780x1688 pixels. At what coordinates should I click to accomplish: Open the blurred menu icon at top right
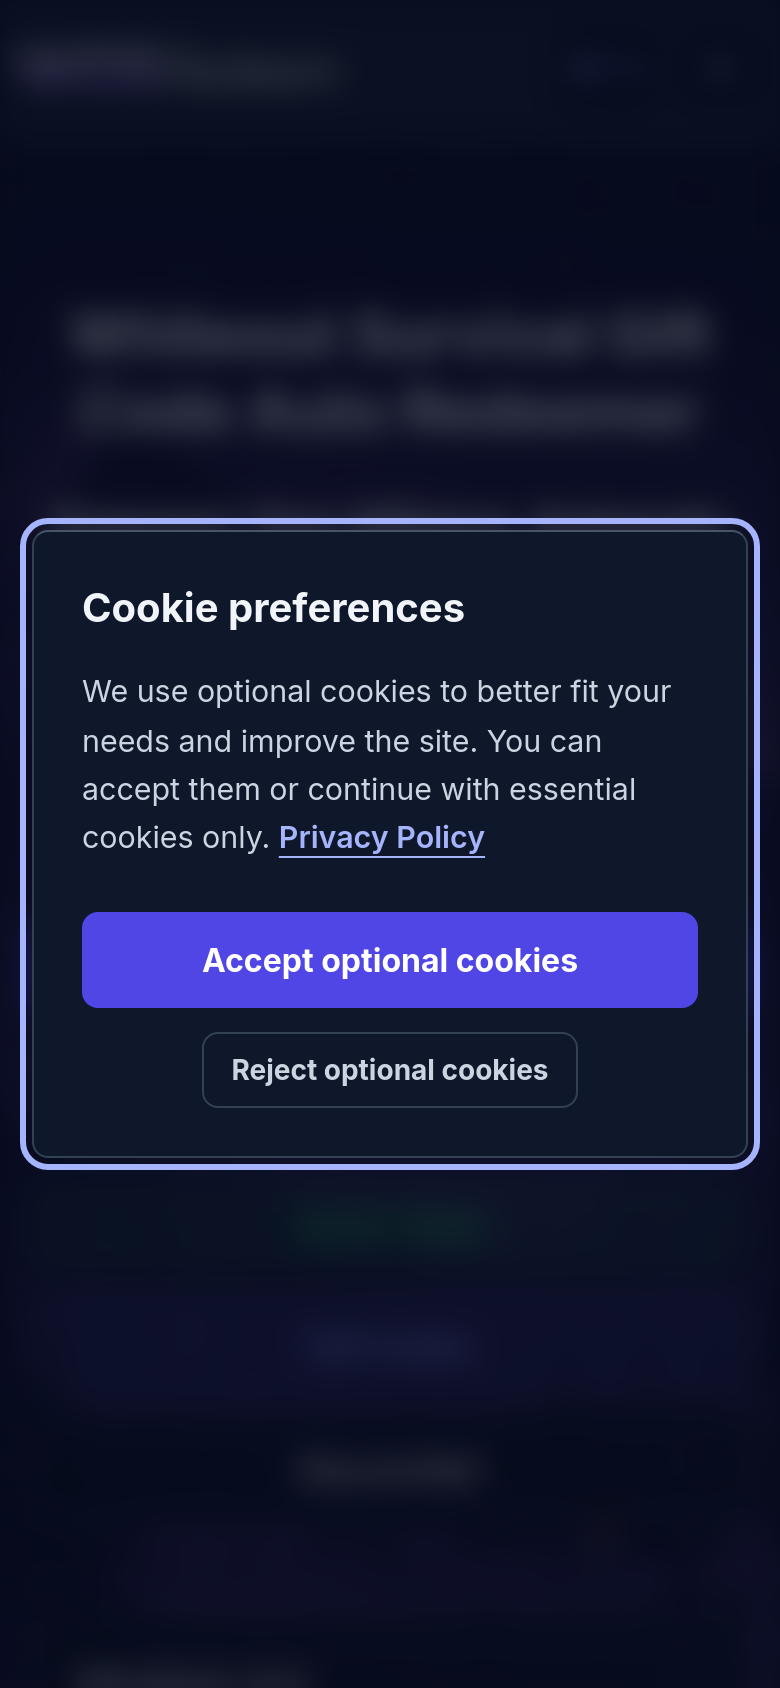719,67
